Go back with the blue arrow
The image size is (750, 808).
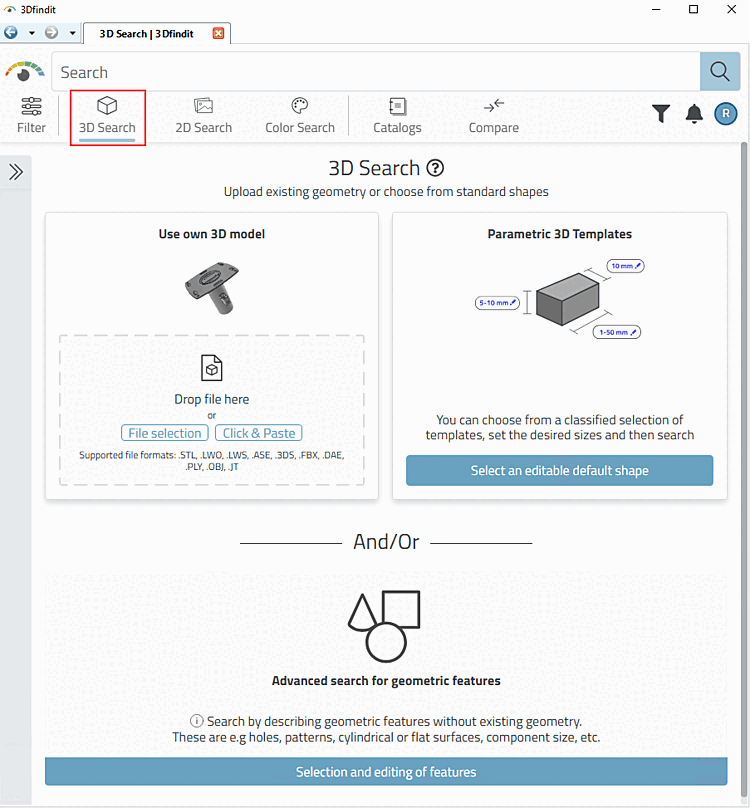tap(11, 33)
